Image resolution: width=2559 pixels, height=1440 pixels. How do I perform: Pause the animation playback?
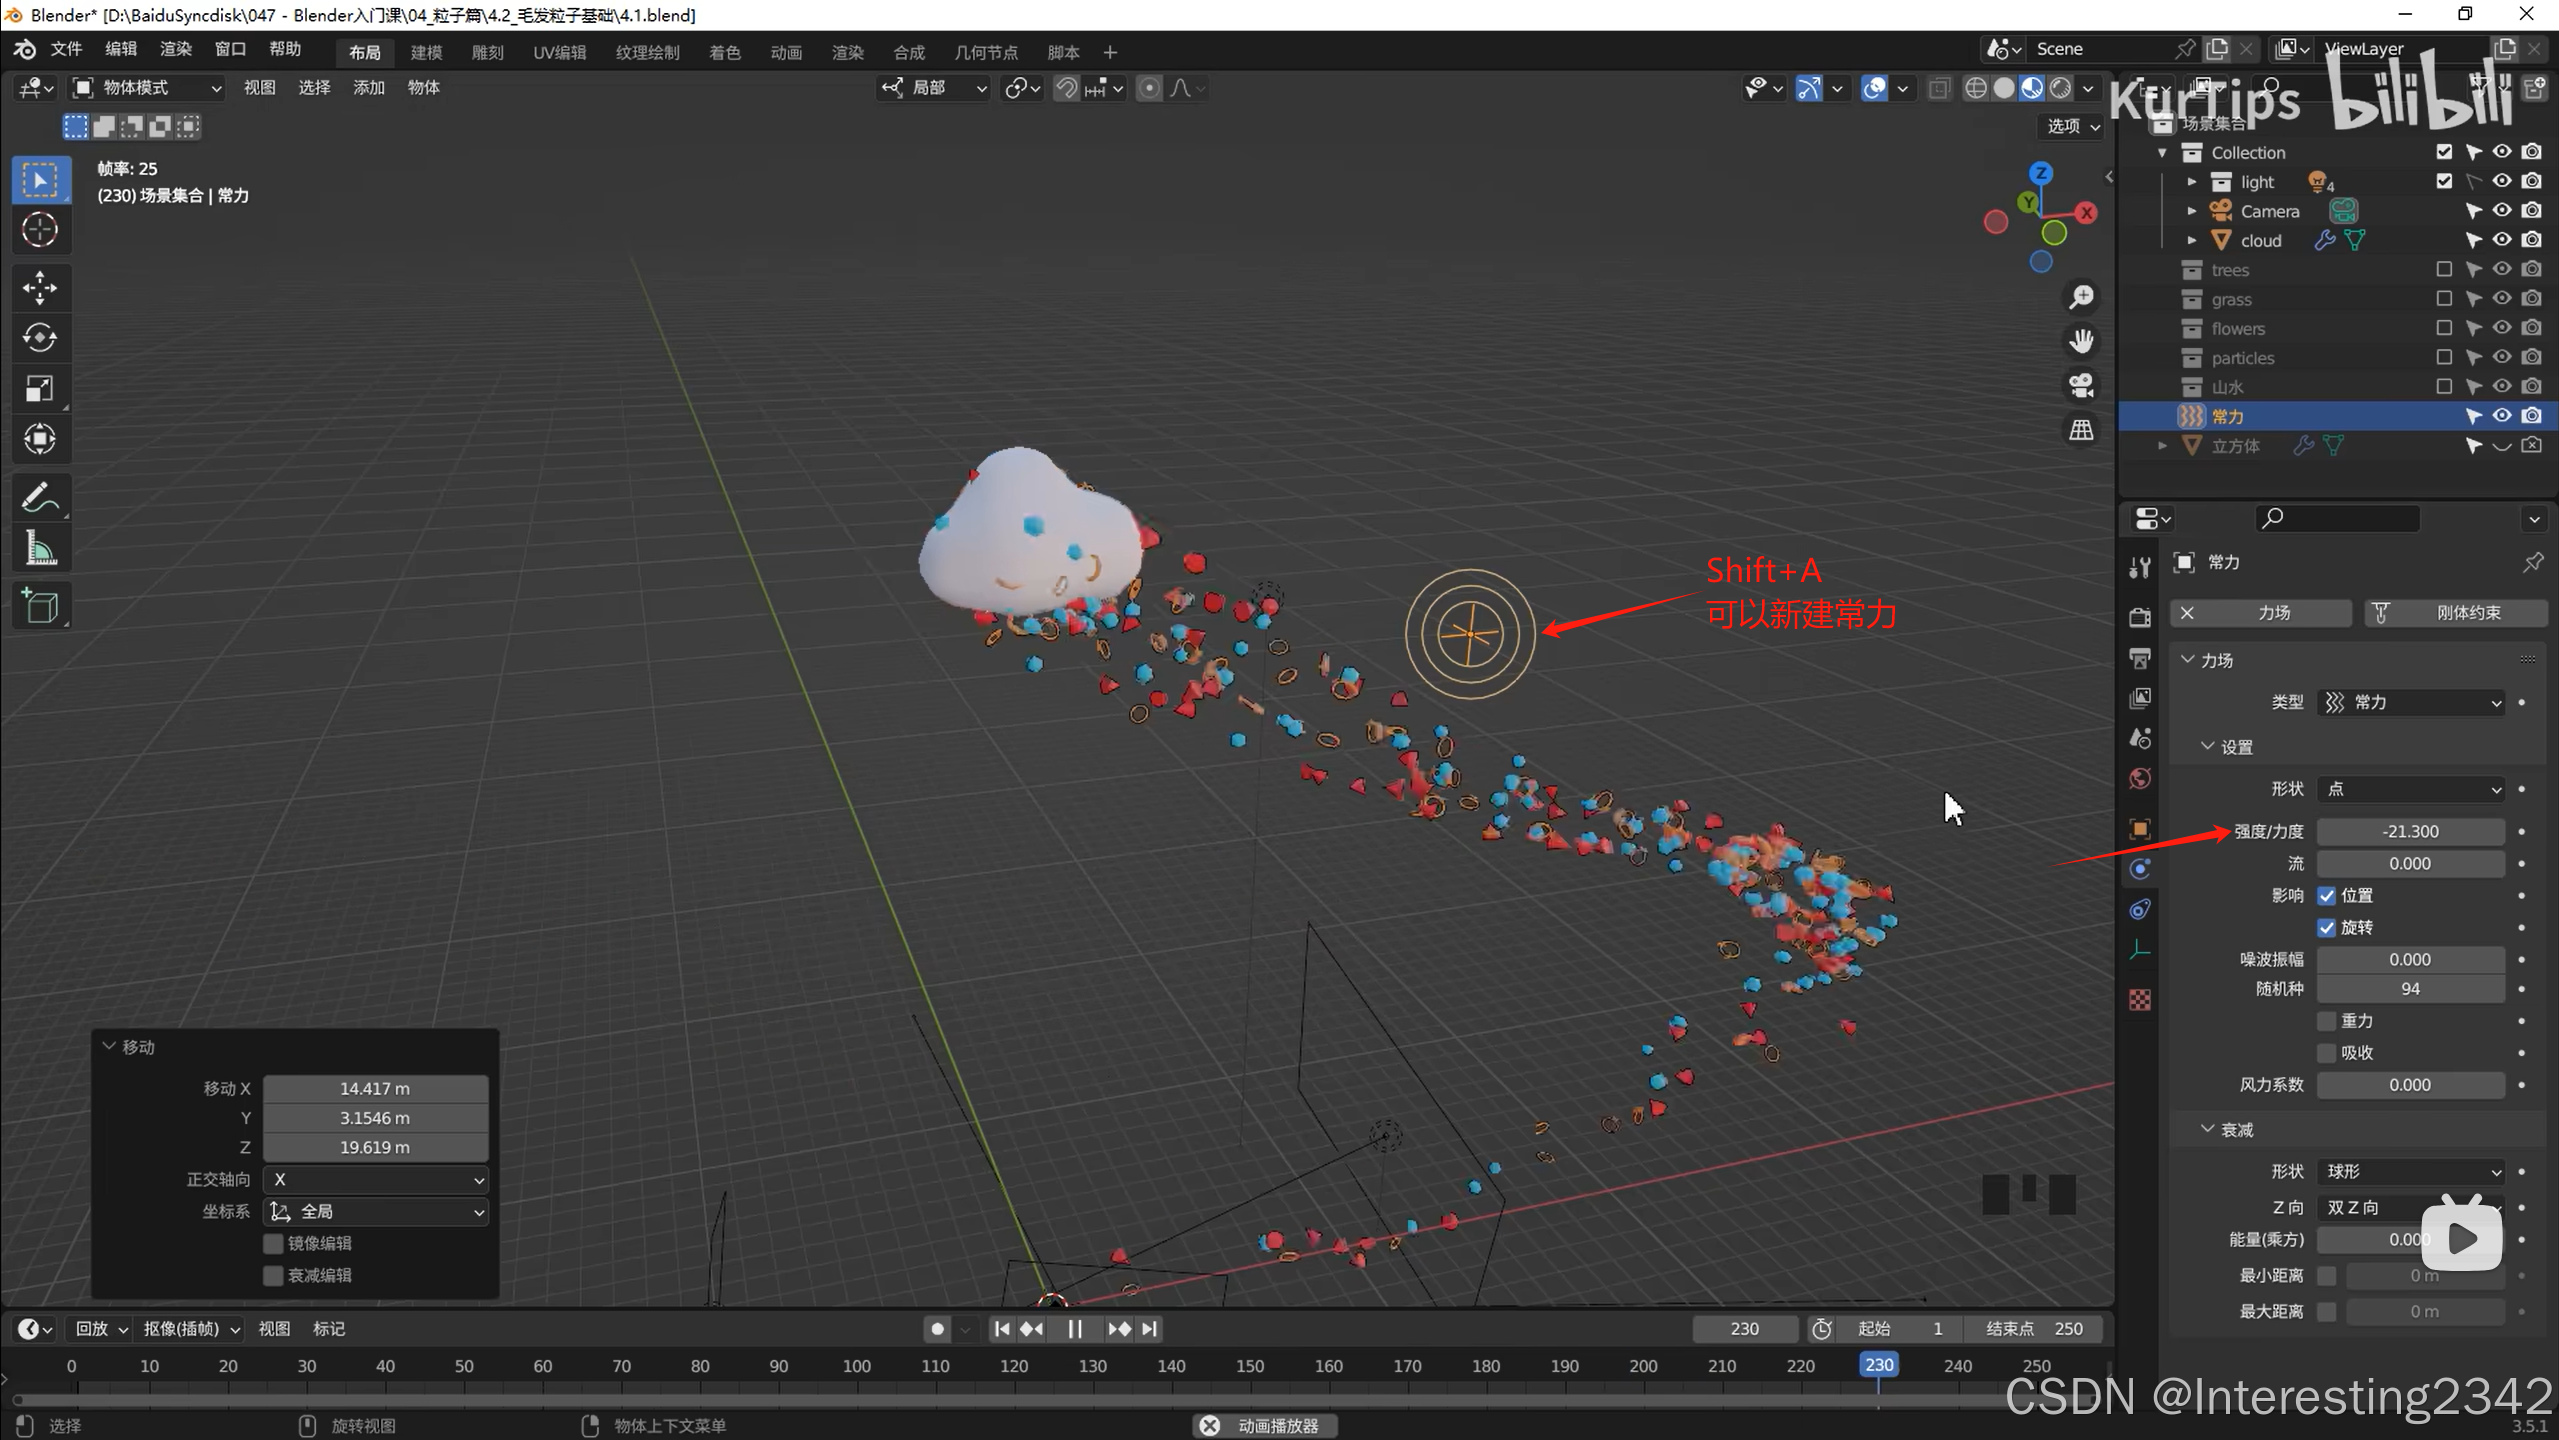[1075, 1329]
